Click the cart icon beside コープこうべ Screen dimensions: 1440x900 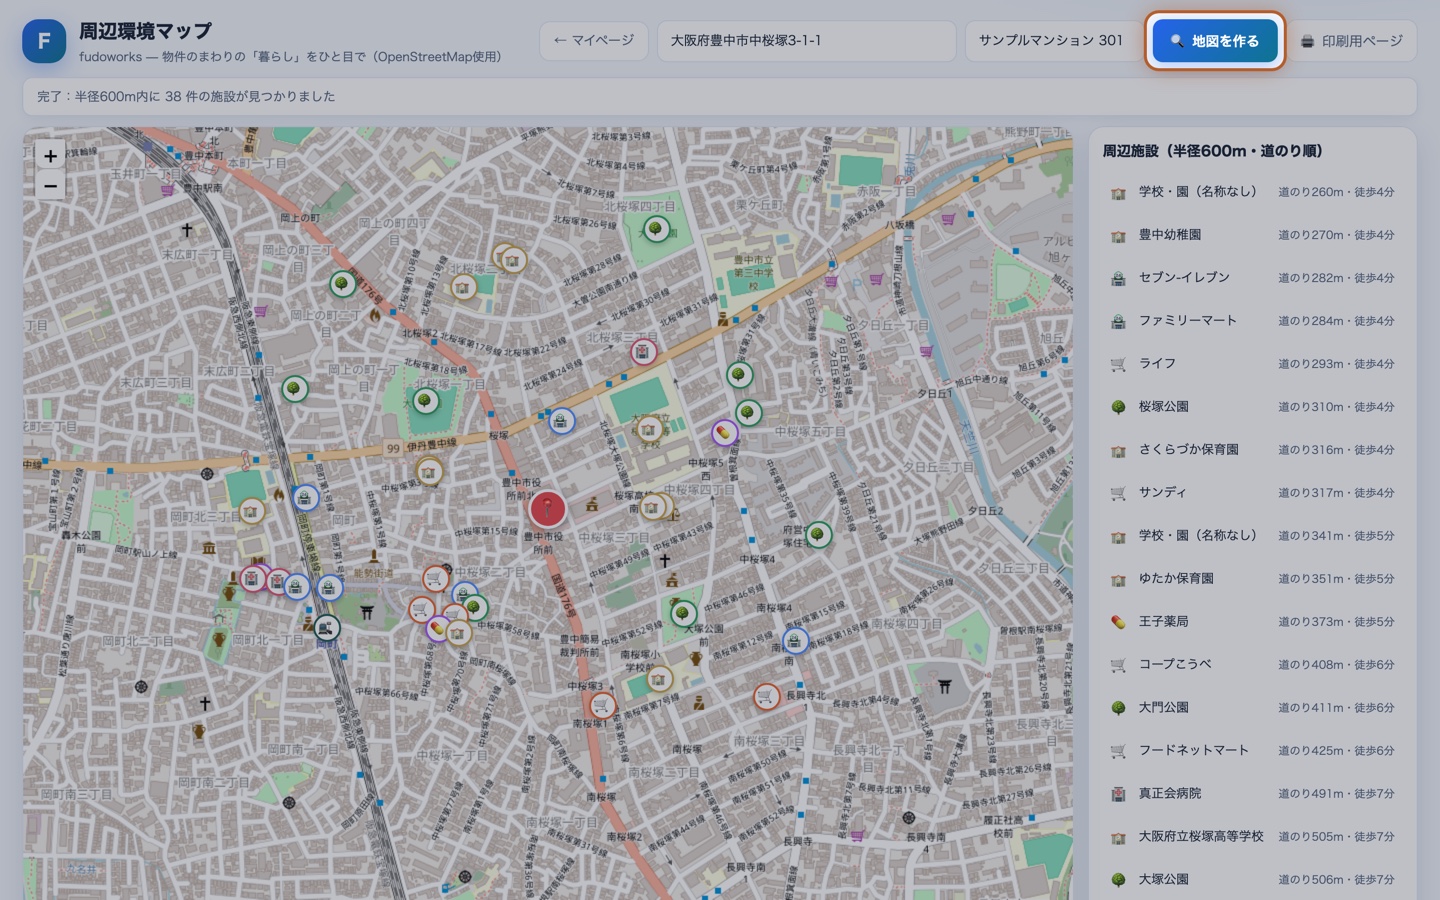pyautogui.click(x=1118, y=666)
